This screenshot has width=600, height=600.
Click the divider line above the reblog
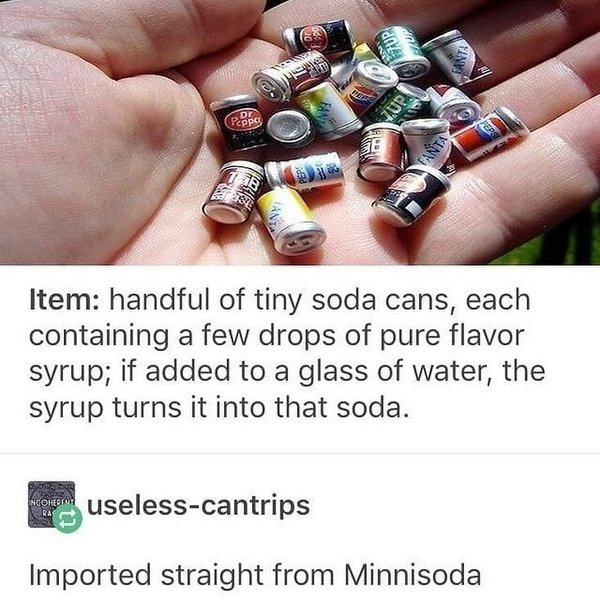(300, 453)
